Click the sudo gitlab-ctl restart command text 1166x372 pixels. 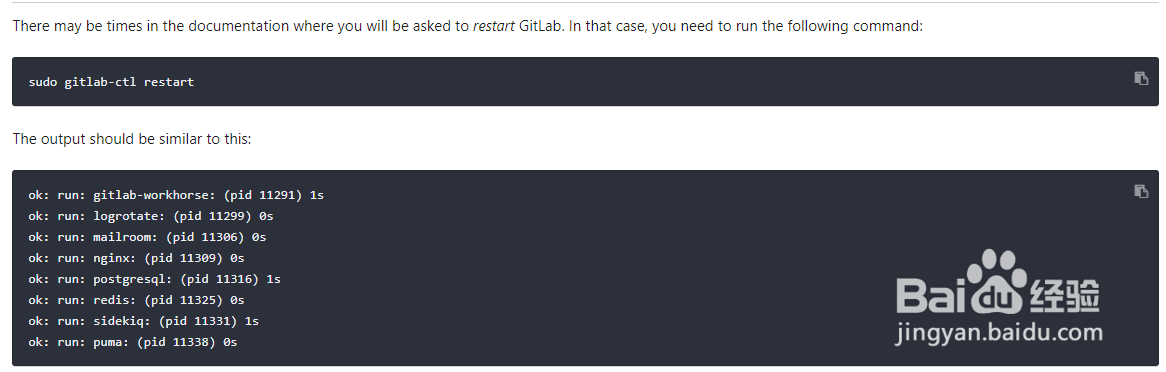tap(111, 82)
